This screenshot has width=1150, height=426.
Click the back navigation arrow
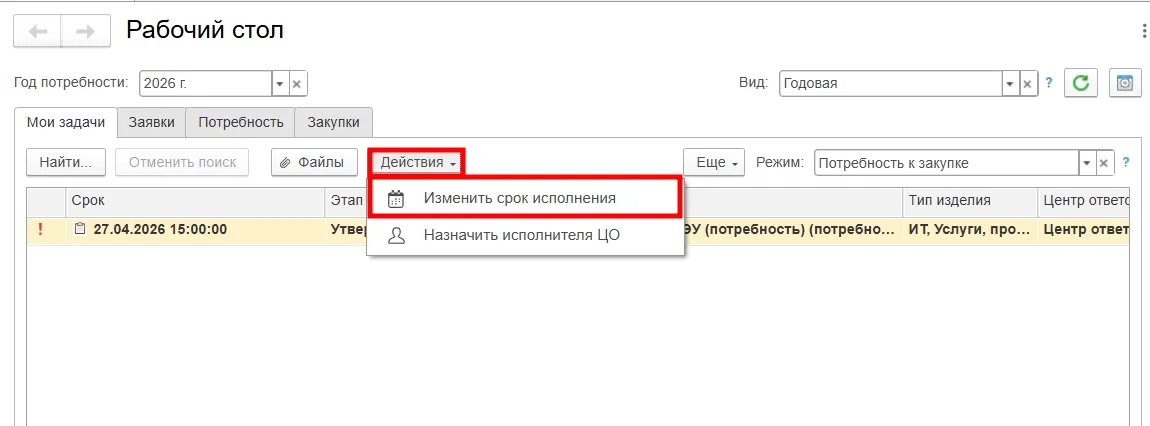pos(37,32)
